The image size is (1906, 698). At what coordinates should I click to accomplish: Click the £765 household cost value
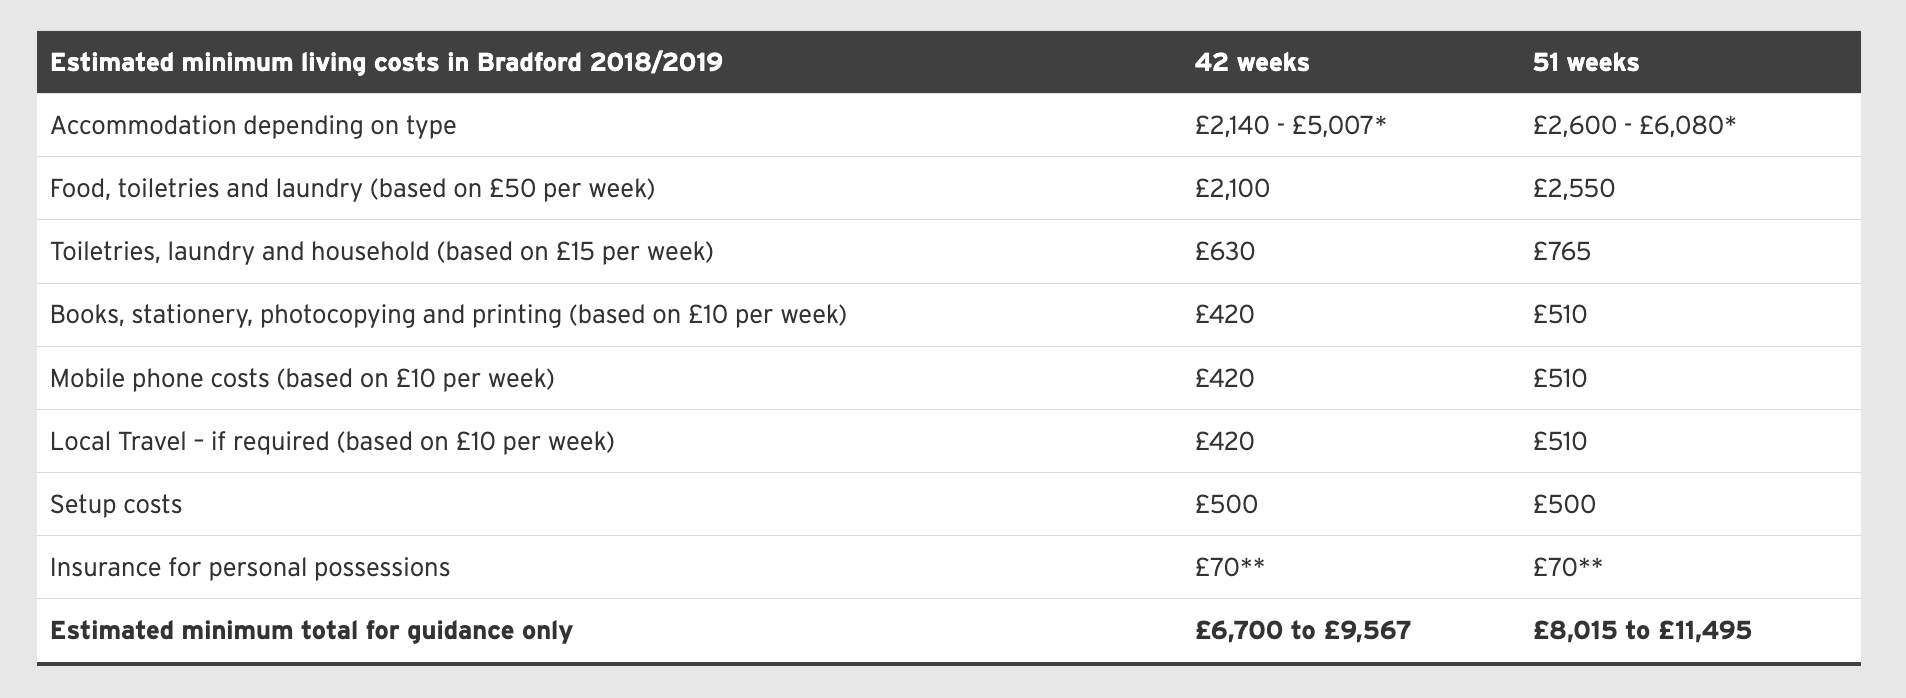coord(1562,252)
